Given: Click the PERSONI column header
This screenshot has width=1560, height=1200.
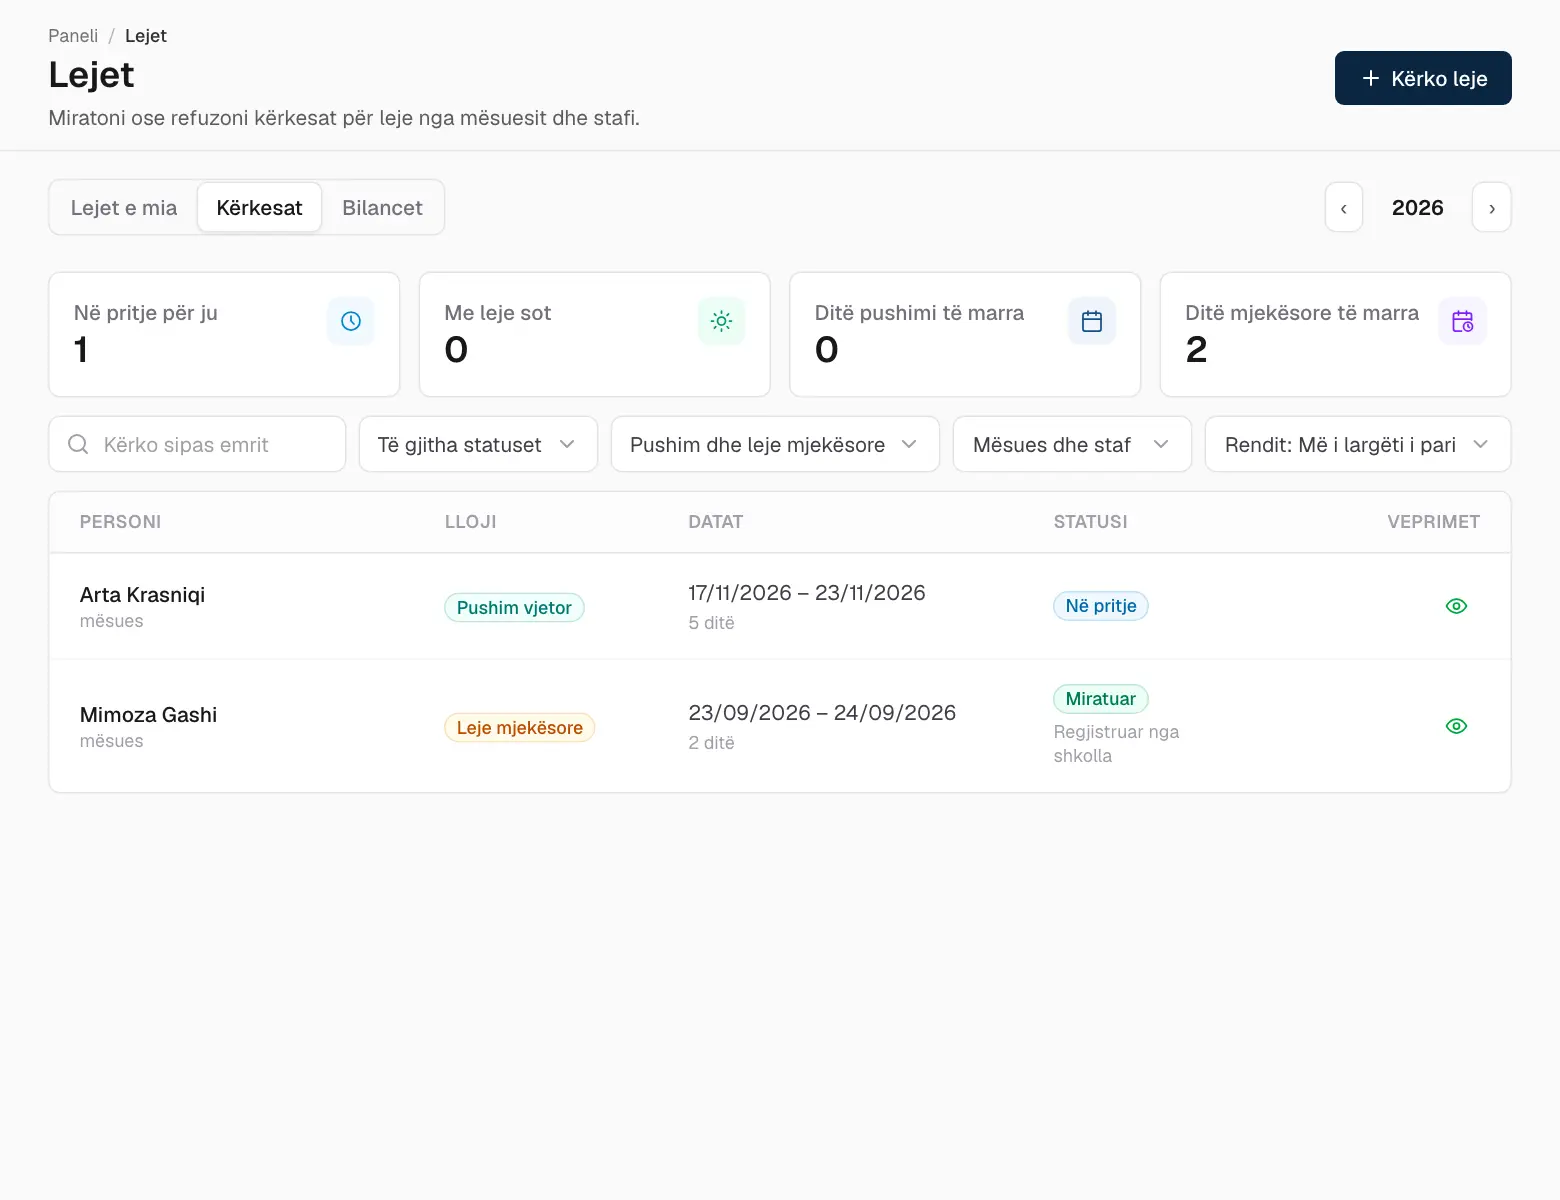Looking at the screenshot, I should point(120,522).
